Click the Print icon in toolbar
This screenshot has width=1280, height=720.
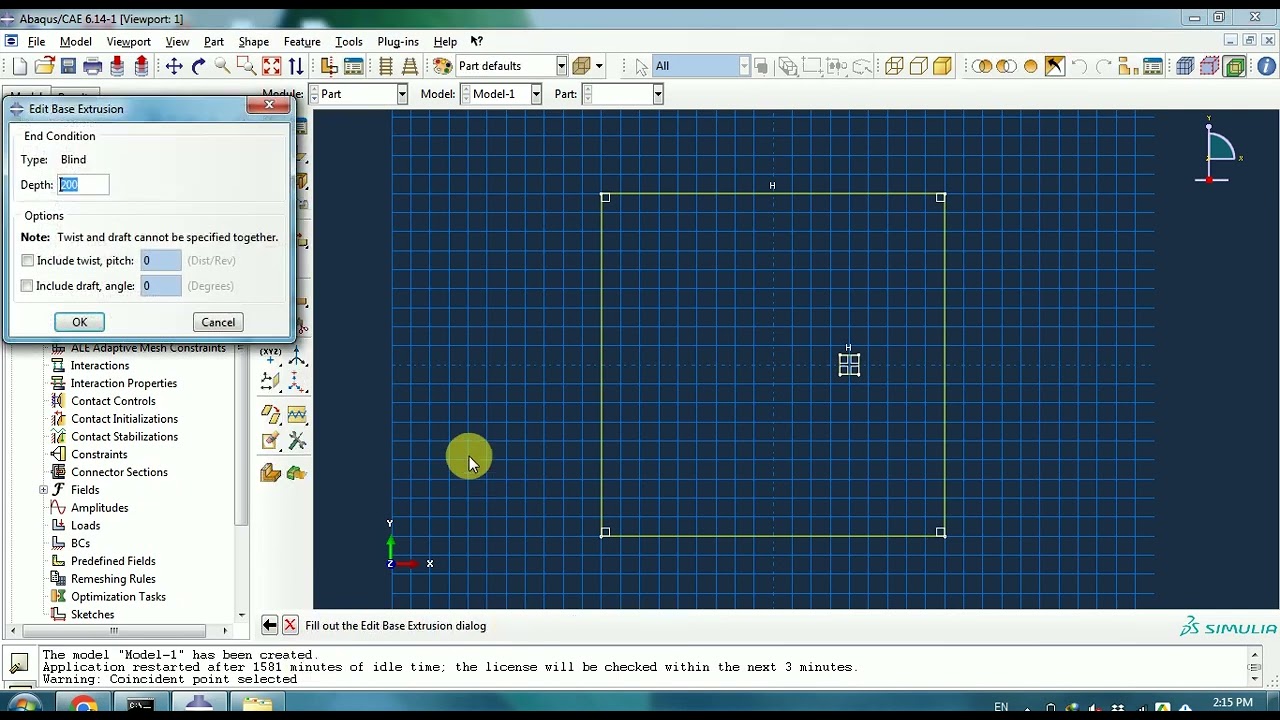(93, 66)
